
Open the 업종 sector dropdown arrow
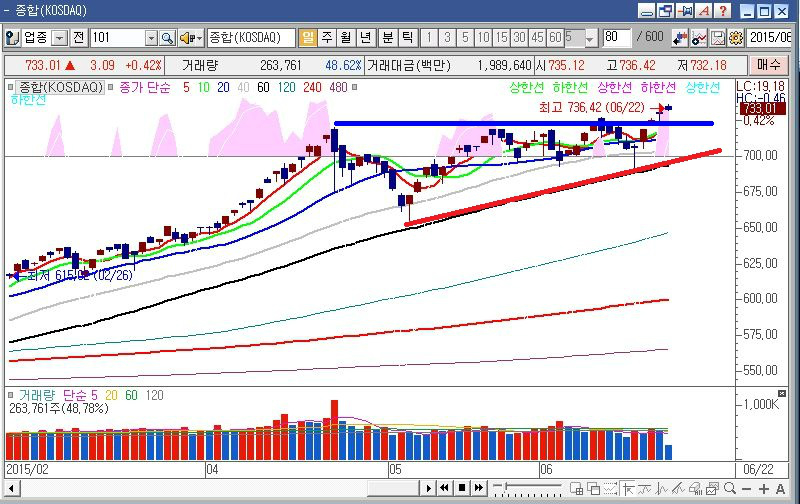tap(59, 38)
